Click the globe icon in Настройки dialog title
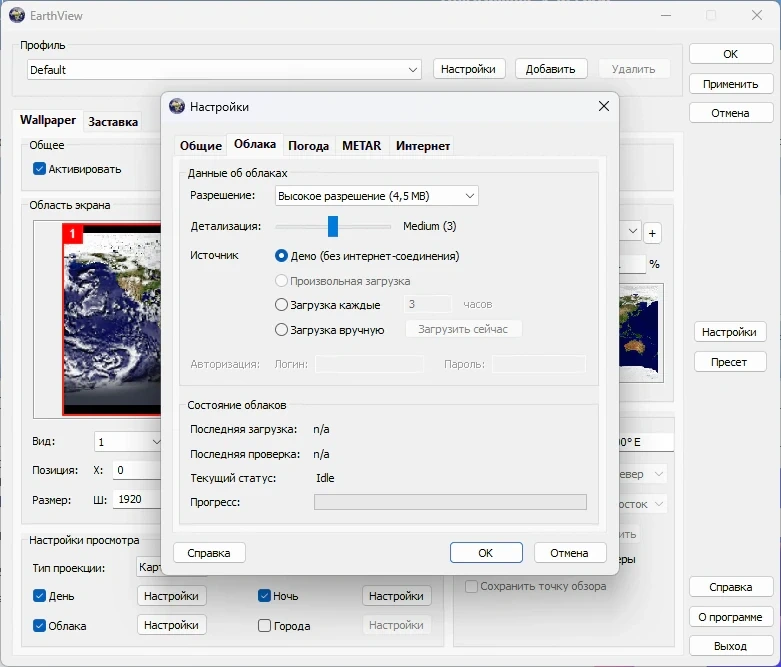Viewport: 781px width, 667px height. pyautogui.click(x=177, y=106)
